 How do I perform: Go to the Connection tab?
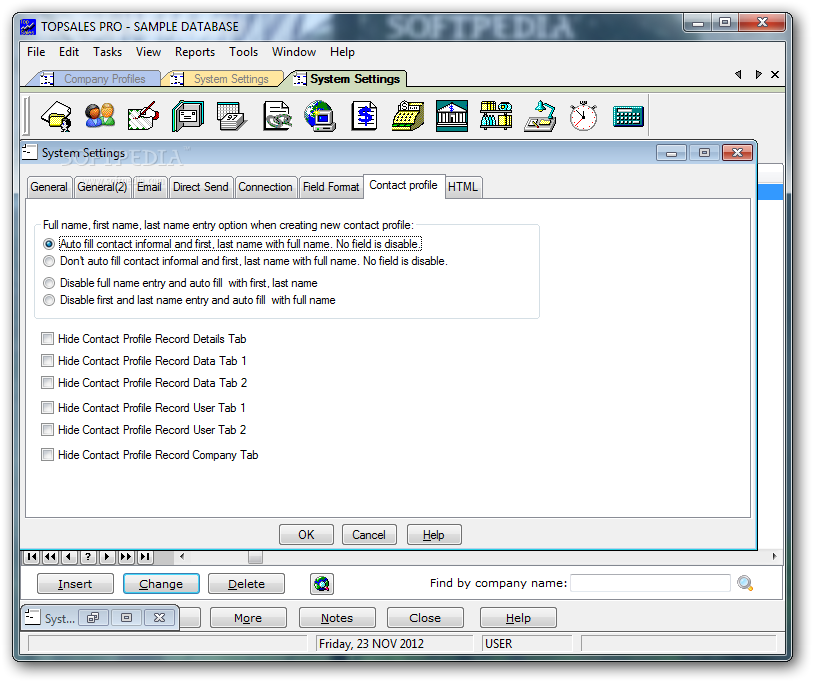(265, 187)
